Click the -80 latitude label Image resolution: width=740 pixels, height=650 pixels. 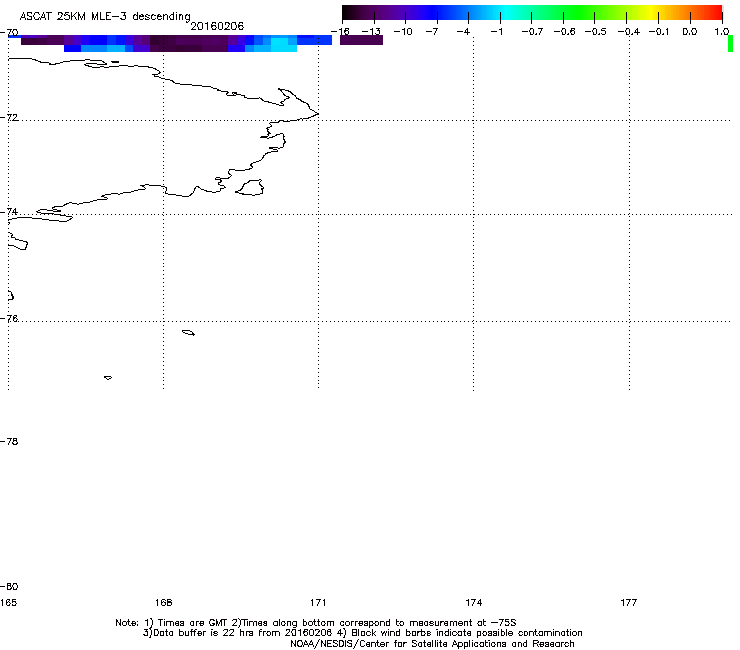pos(9,586)
